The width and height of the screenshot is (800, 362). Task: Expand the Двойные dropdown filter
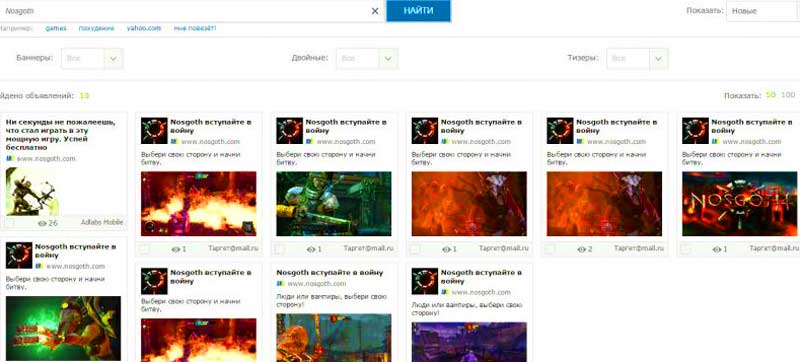tap(367, 59)
